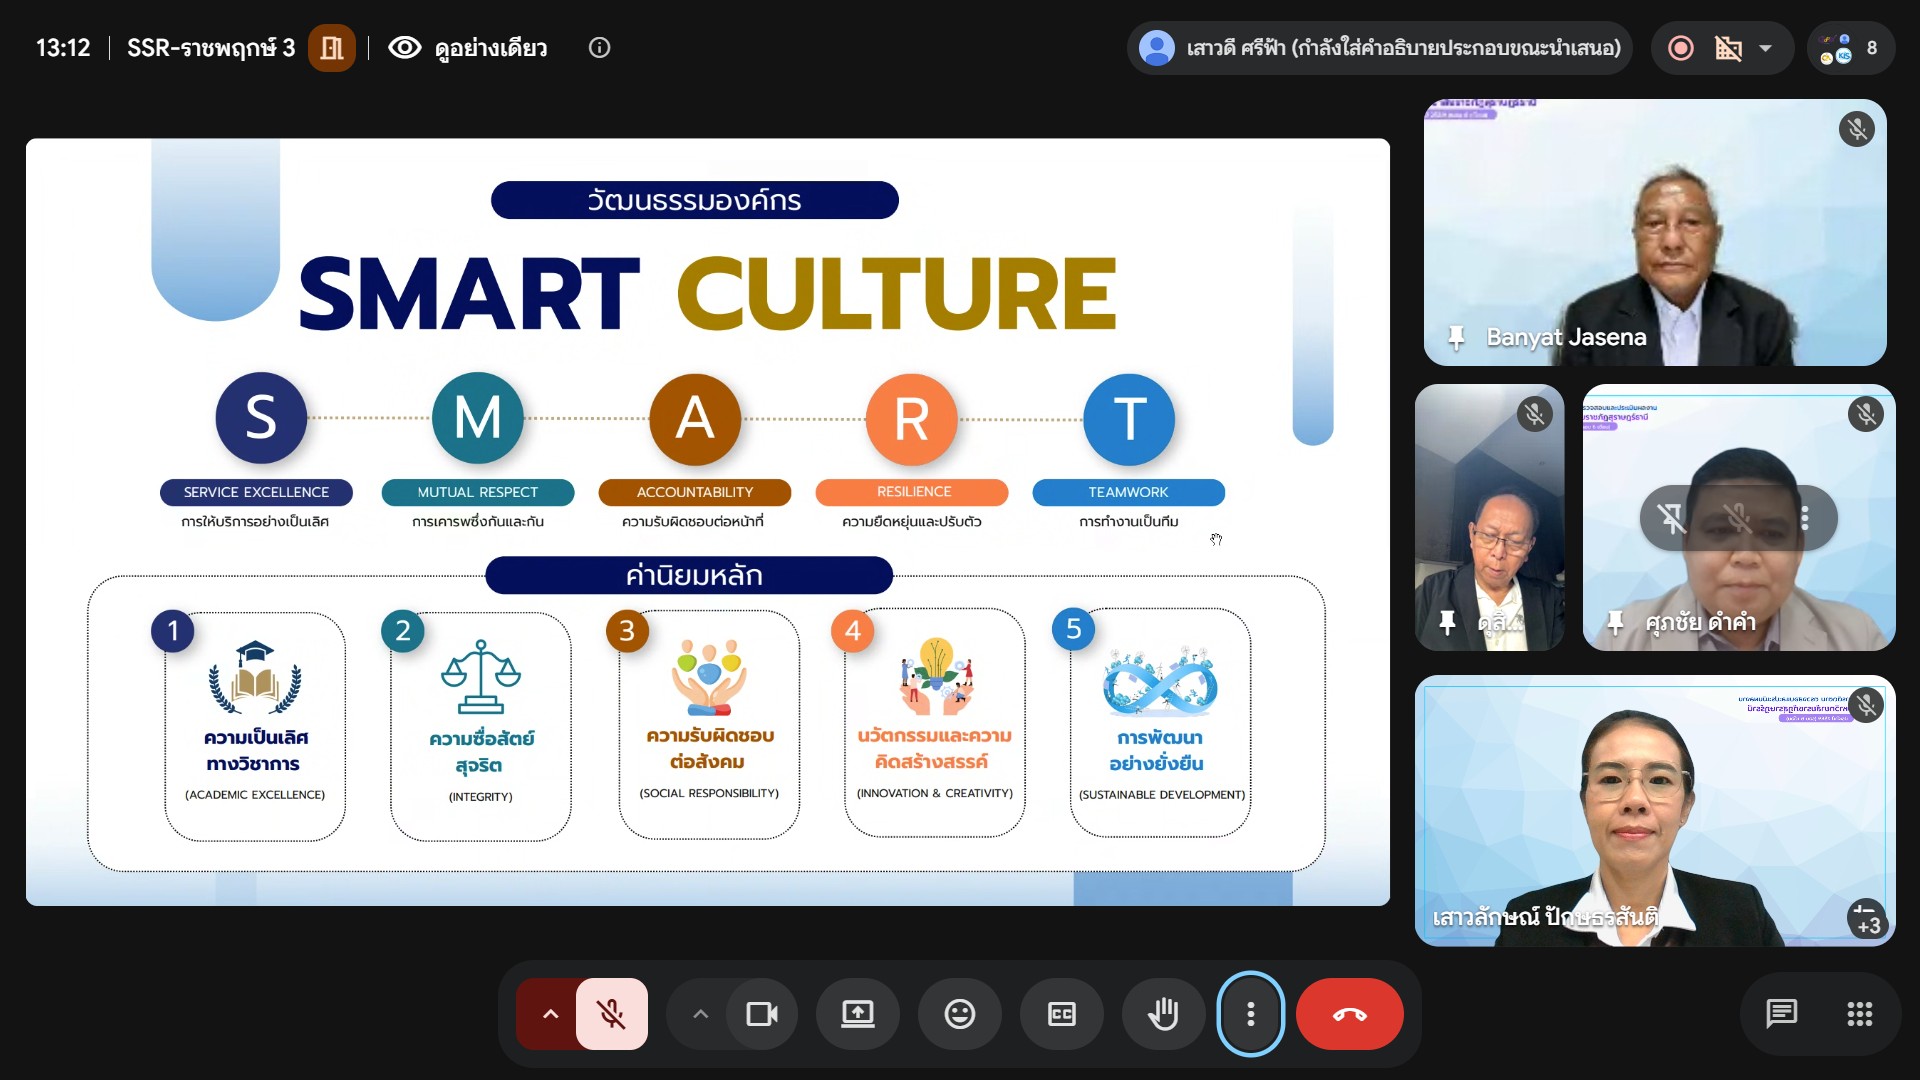The height and width of the screenshot is (1080, 1920).
Task: Open the chat panel icon
Action: coord(1781,1014)
